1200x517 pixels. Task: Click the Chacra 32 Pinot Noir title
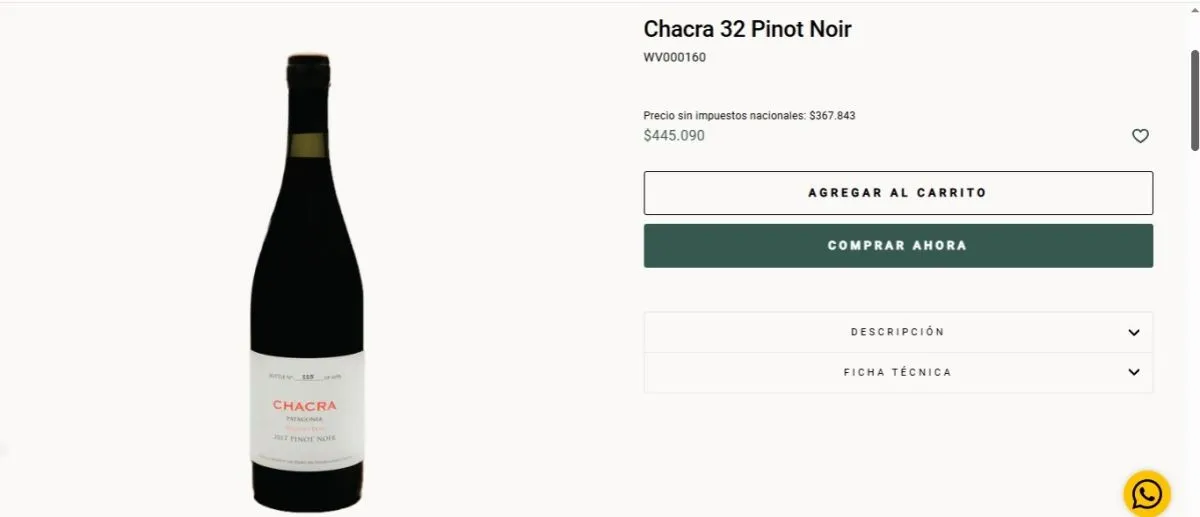tap(747, 29)
